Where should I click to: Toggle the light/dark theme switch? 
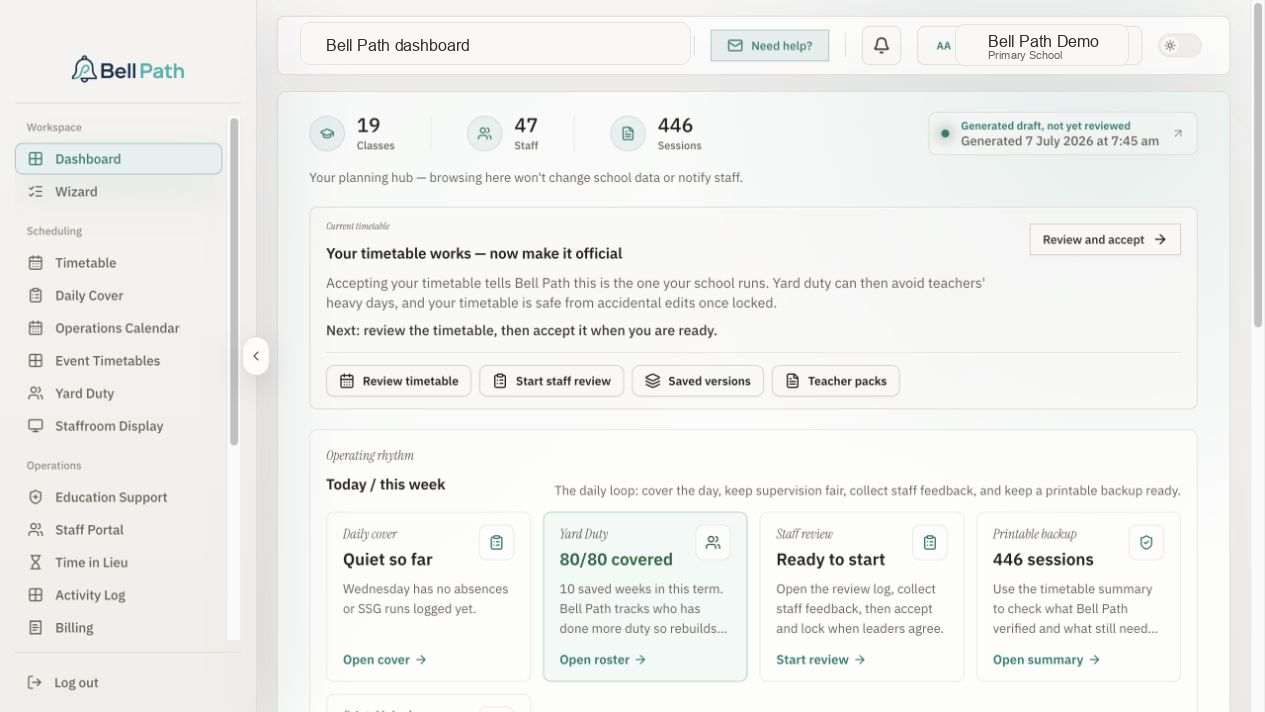click(1179, 45)
